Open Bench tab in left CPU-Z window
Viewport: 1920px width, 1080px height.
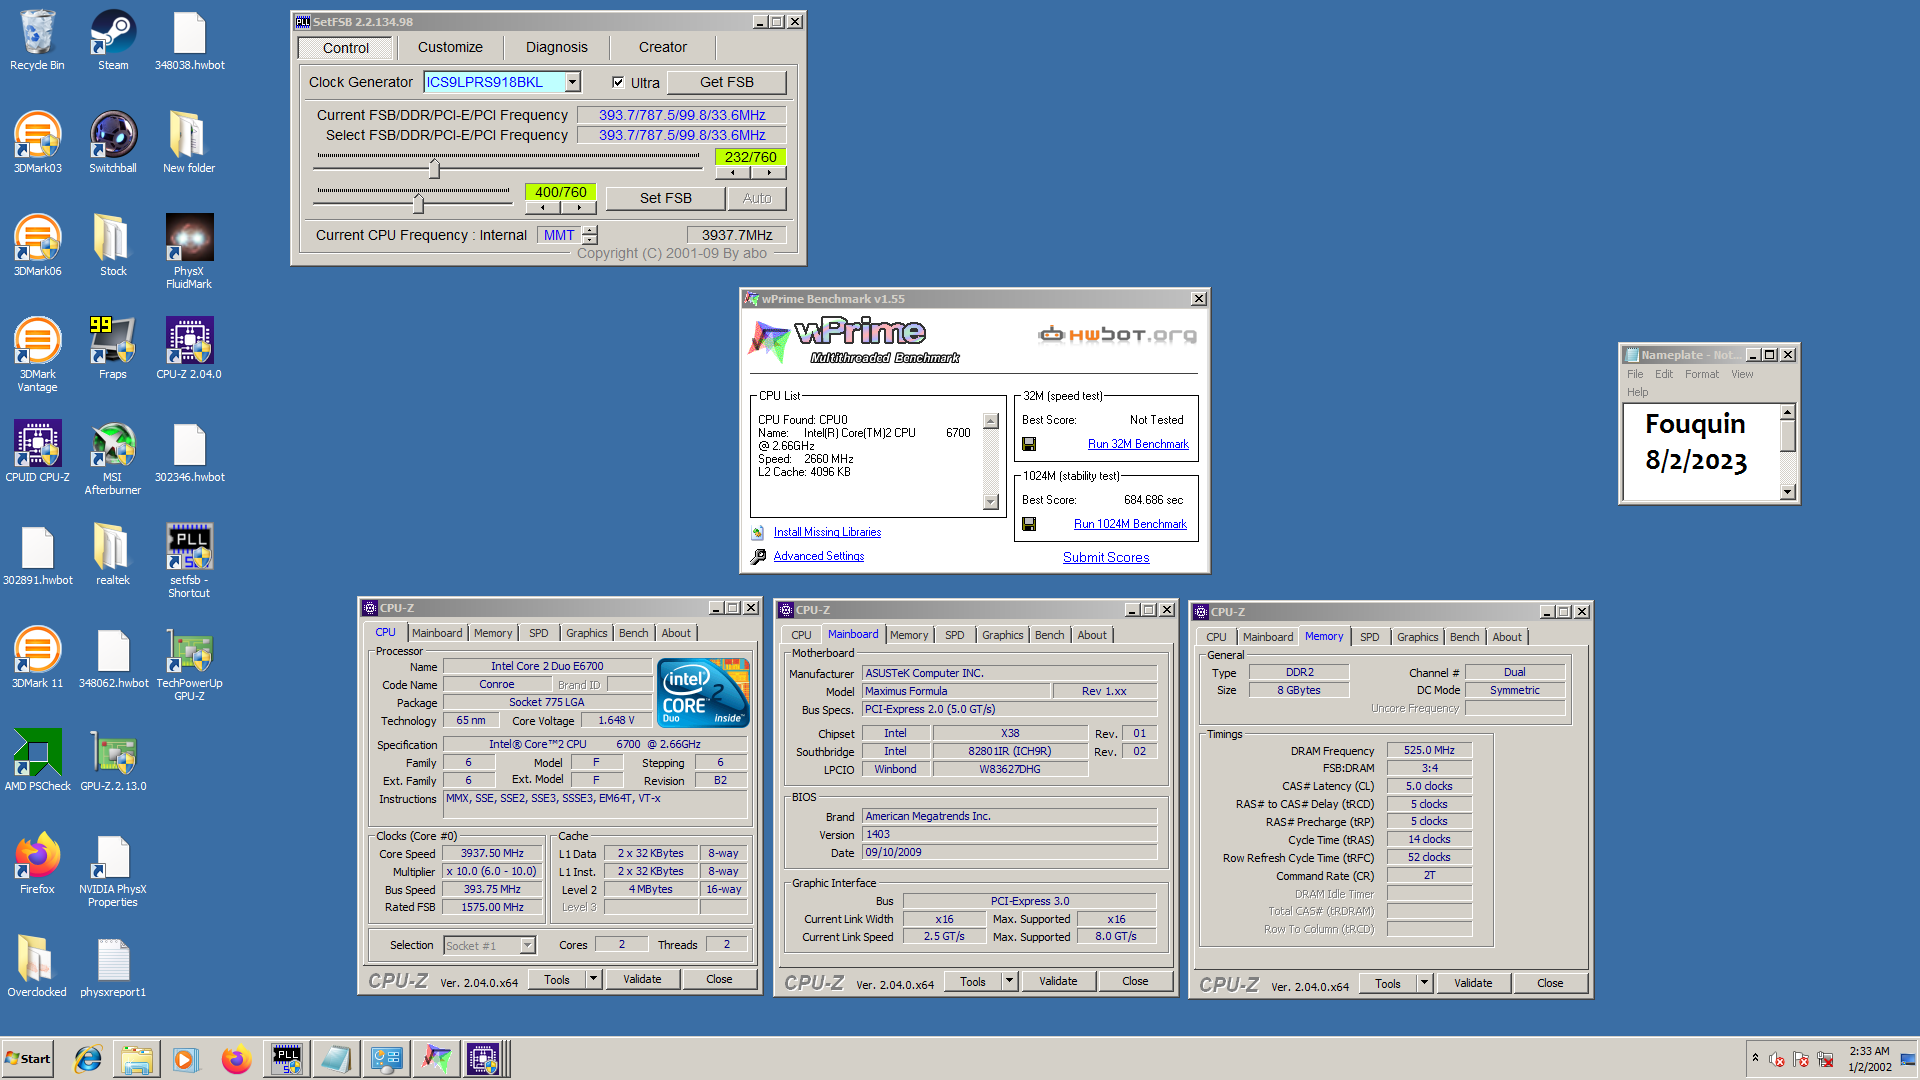[x=633, y=633]
